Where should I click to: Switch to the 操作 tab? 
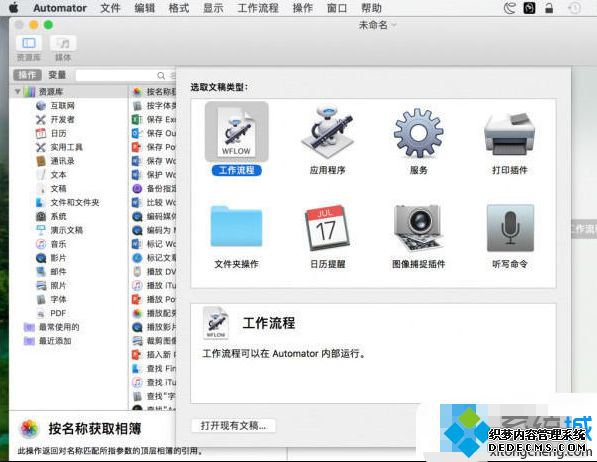click(27, 75)
